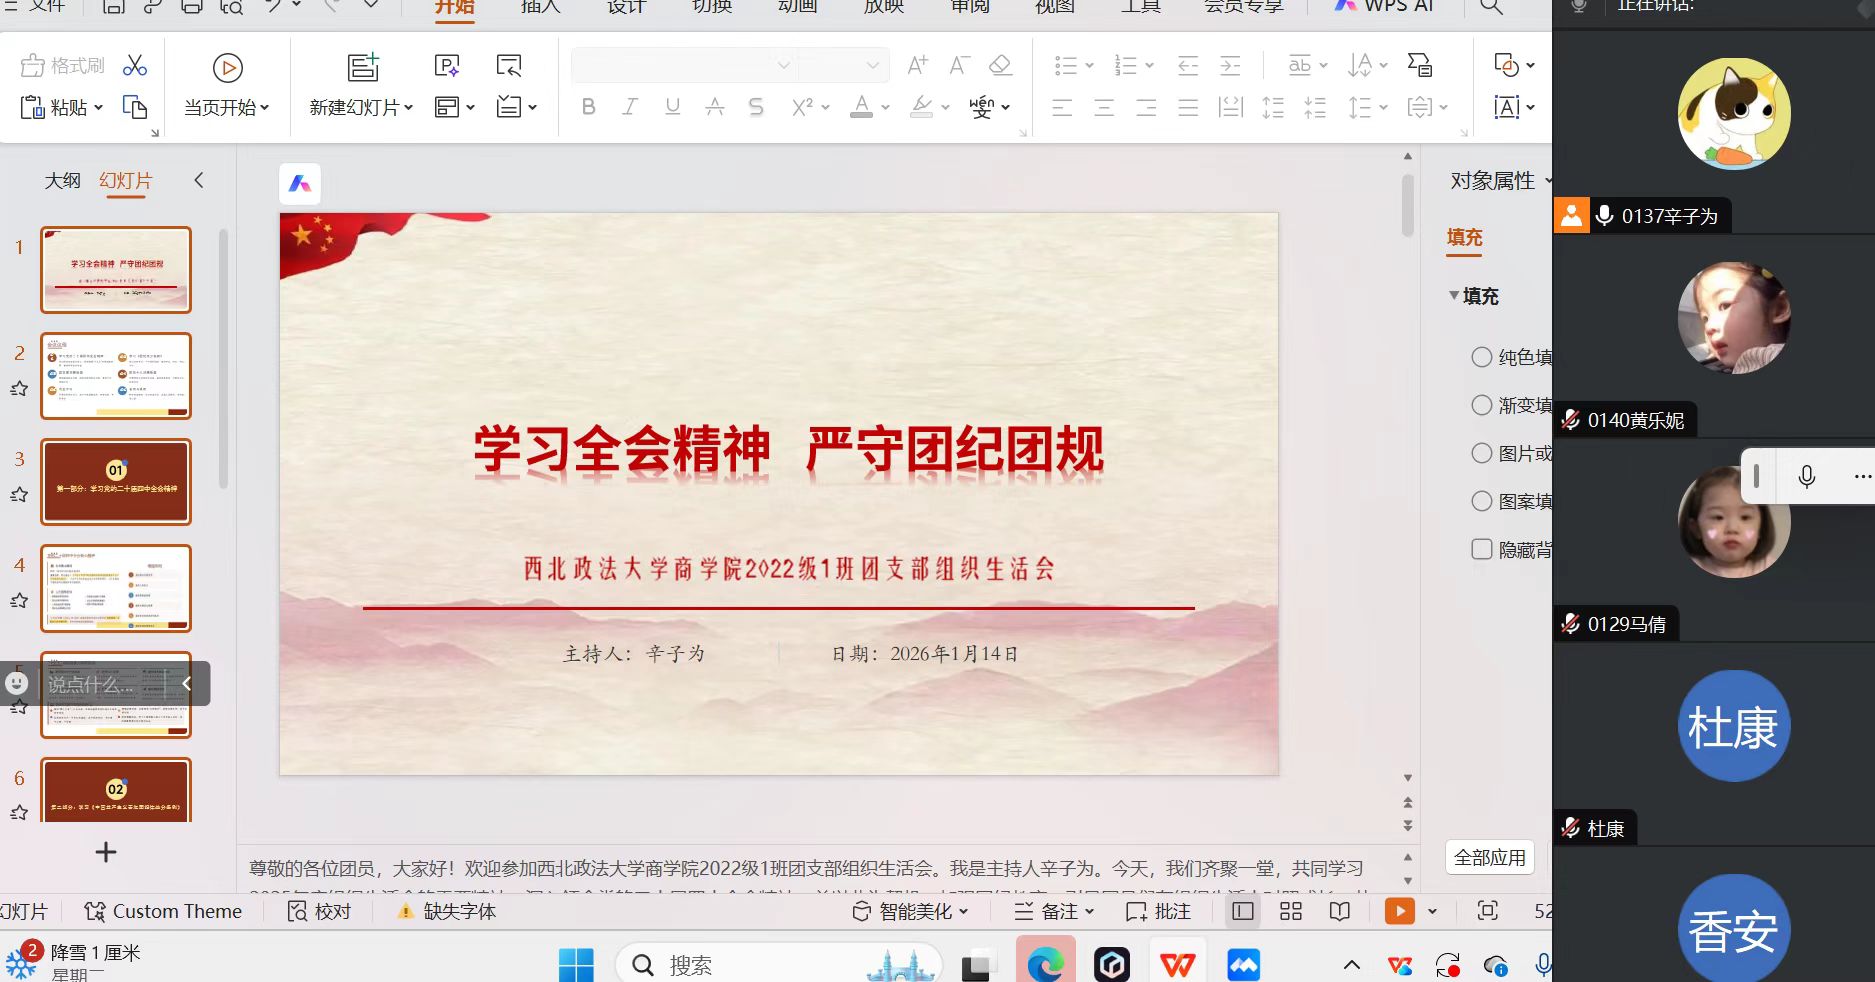The width and height of the screenshot is (1875, 982).
Task: Click the 缺失字体 warning button
Action: point(447,911)
